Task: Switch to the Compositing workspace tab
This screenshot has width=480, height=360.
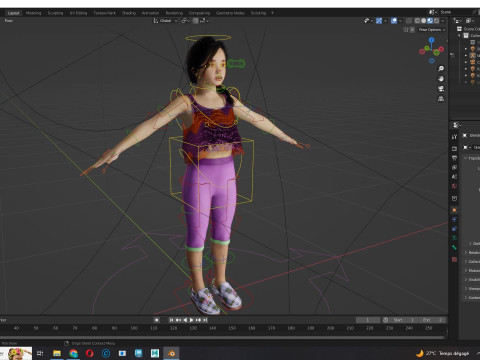Action: tap(199, 13)
